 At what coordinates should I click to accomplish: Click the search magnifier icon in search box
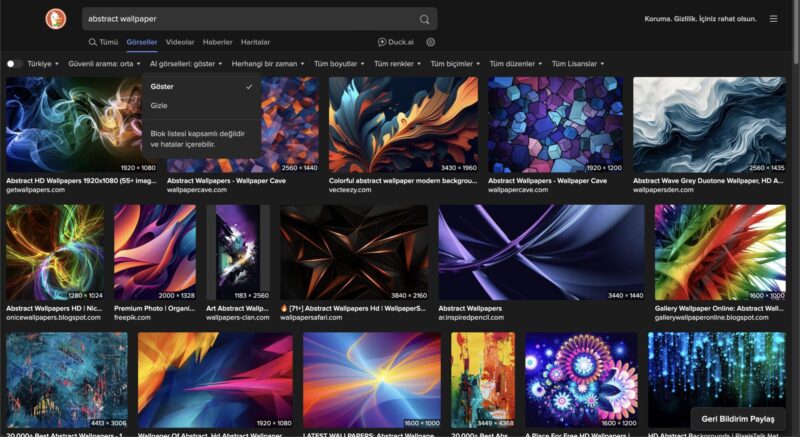[x=425, y=19]
